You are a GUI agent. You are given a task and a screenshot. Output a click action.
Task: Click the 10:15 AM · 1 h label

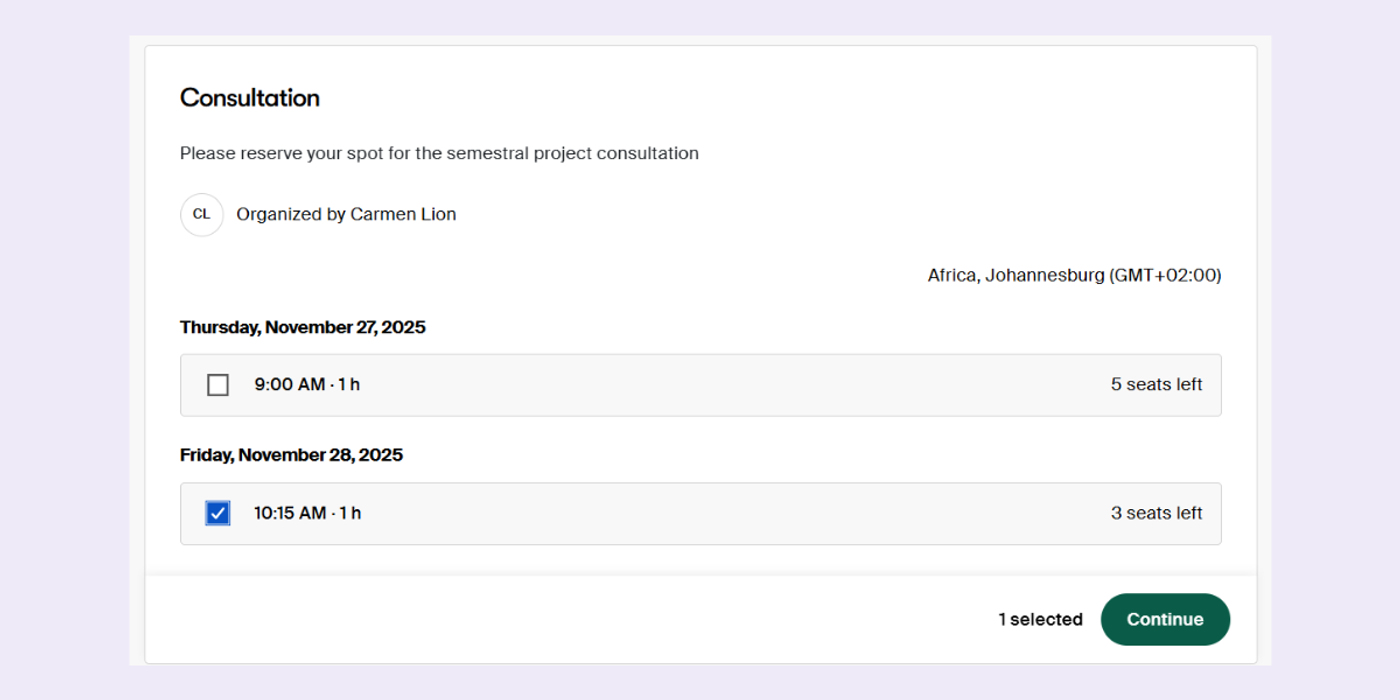point(308,512)
